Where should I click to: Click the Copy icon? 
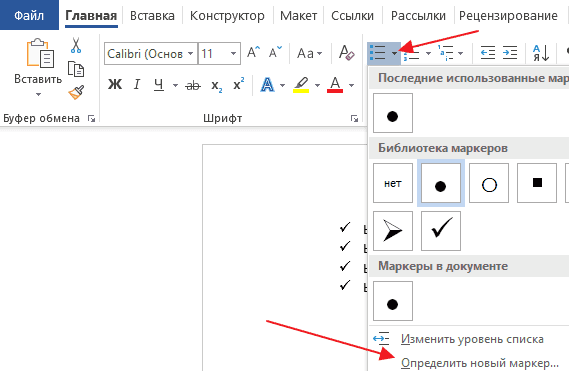point(76,69)
